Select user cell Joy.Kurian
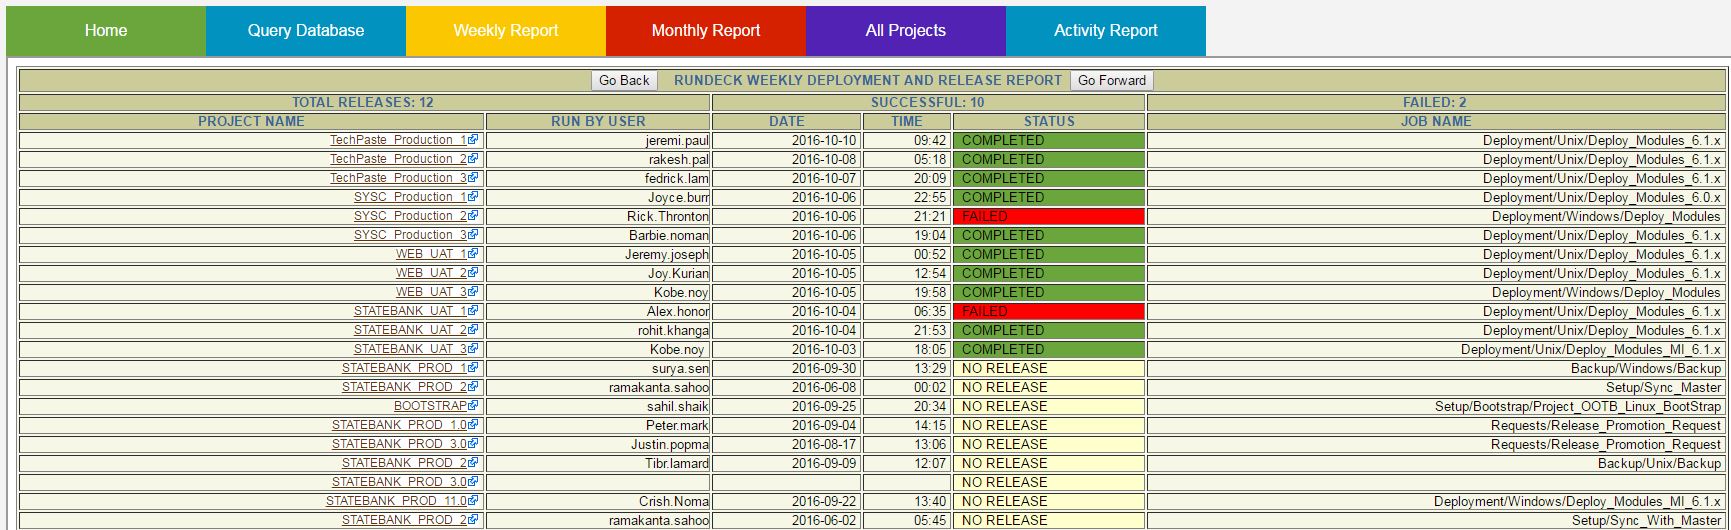Screen dimensions: 1731x530 [x=598, y=273]
